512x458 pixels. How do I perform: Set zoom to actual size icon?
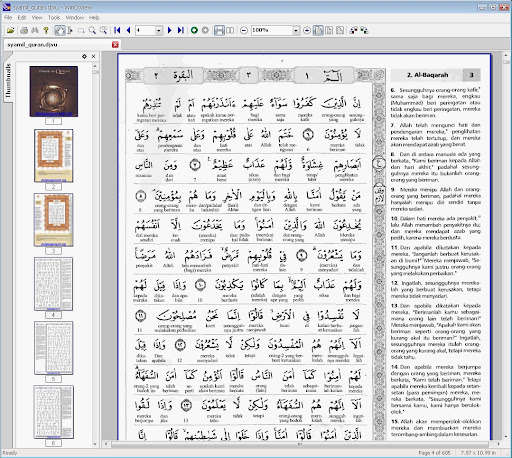(318, 30)
